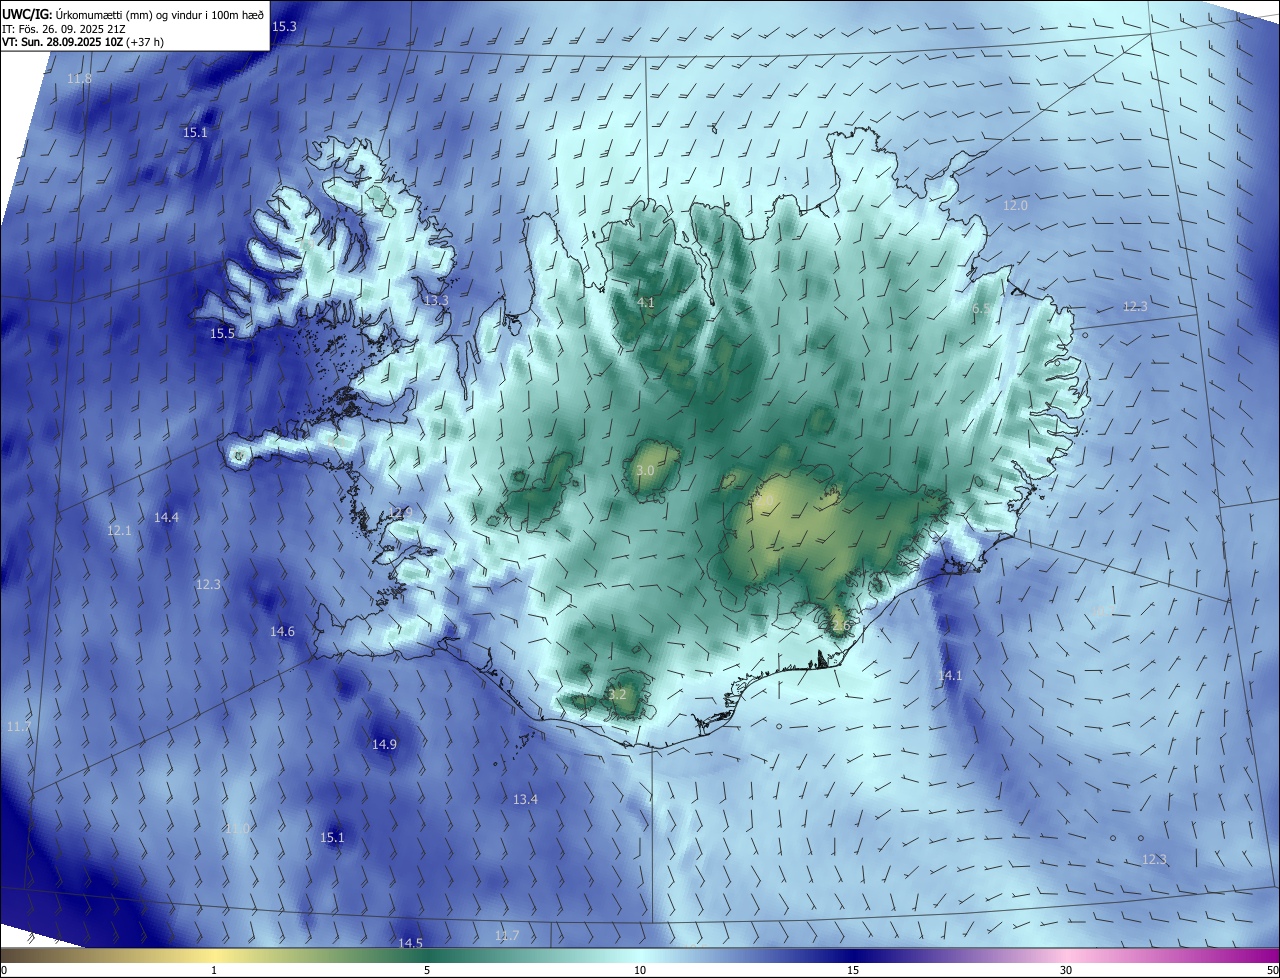Click the 4.1 value label over northern Iceland
The image size is (1280, 978).
point(646,302)
